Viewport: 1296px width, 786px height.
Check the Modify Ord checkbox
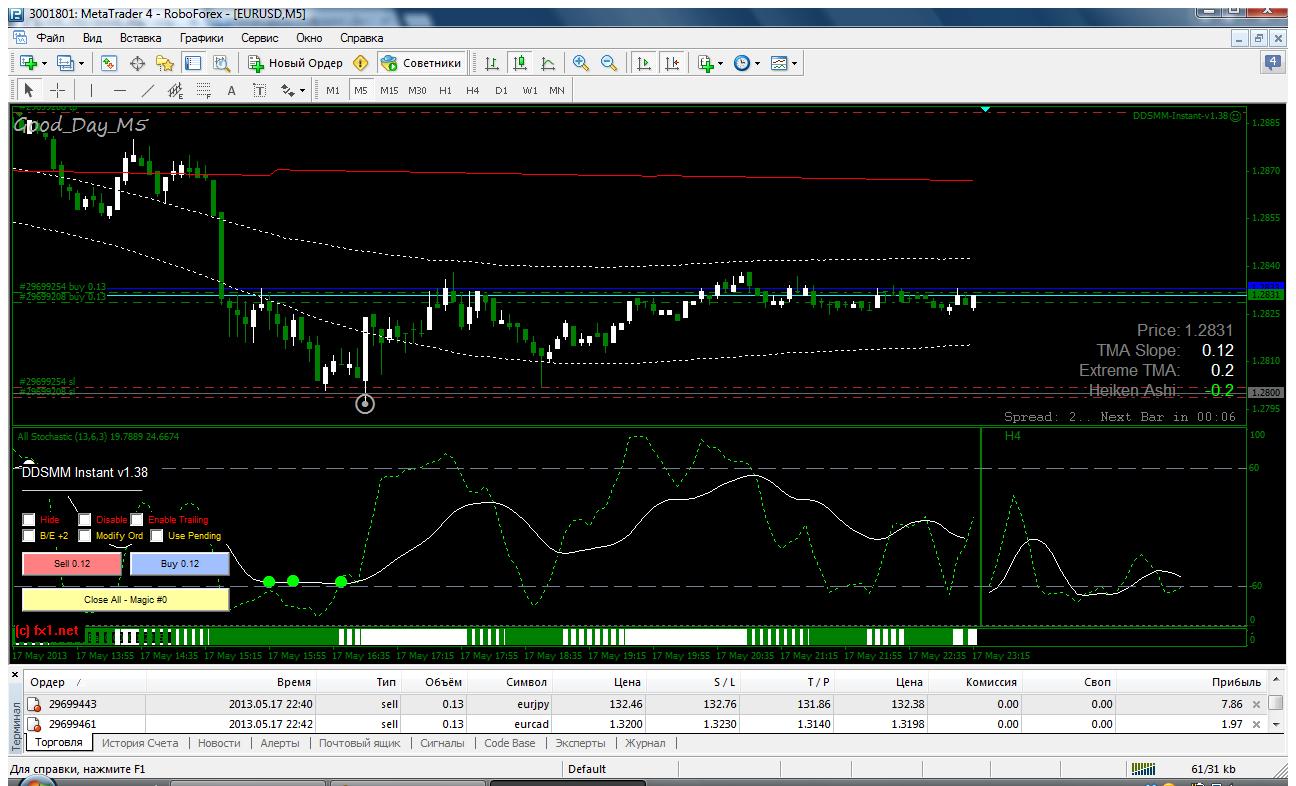click(85, 536)
